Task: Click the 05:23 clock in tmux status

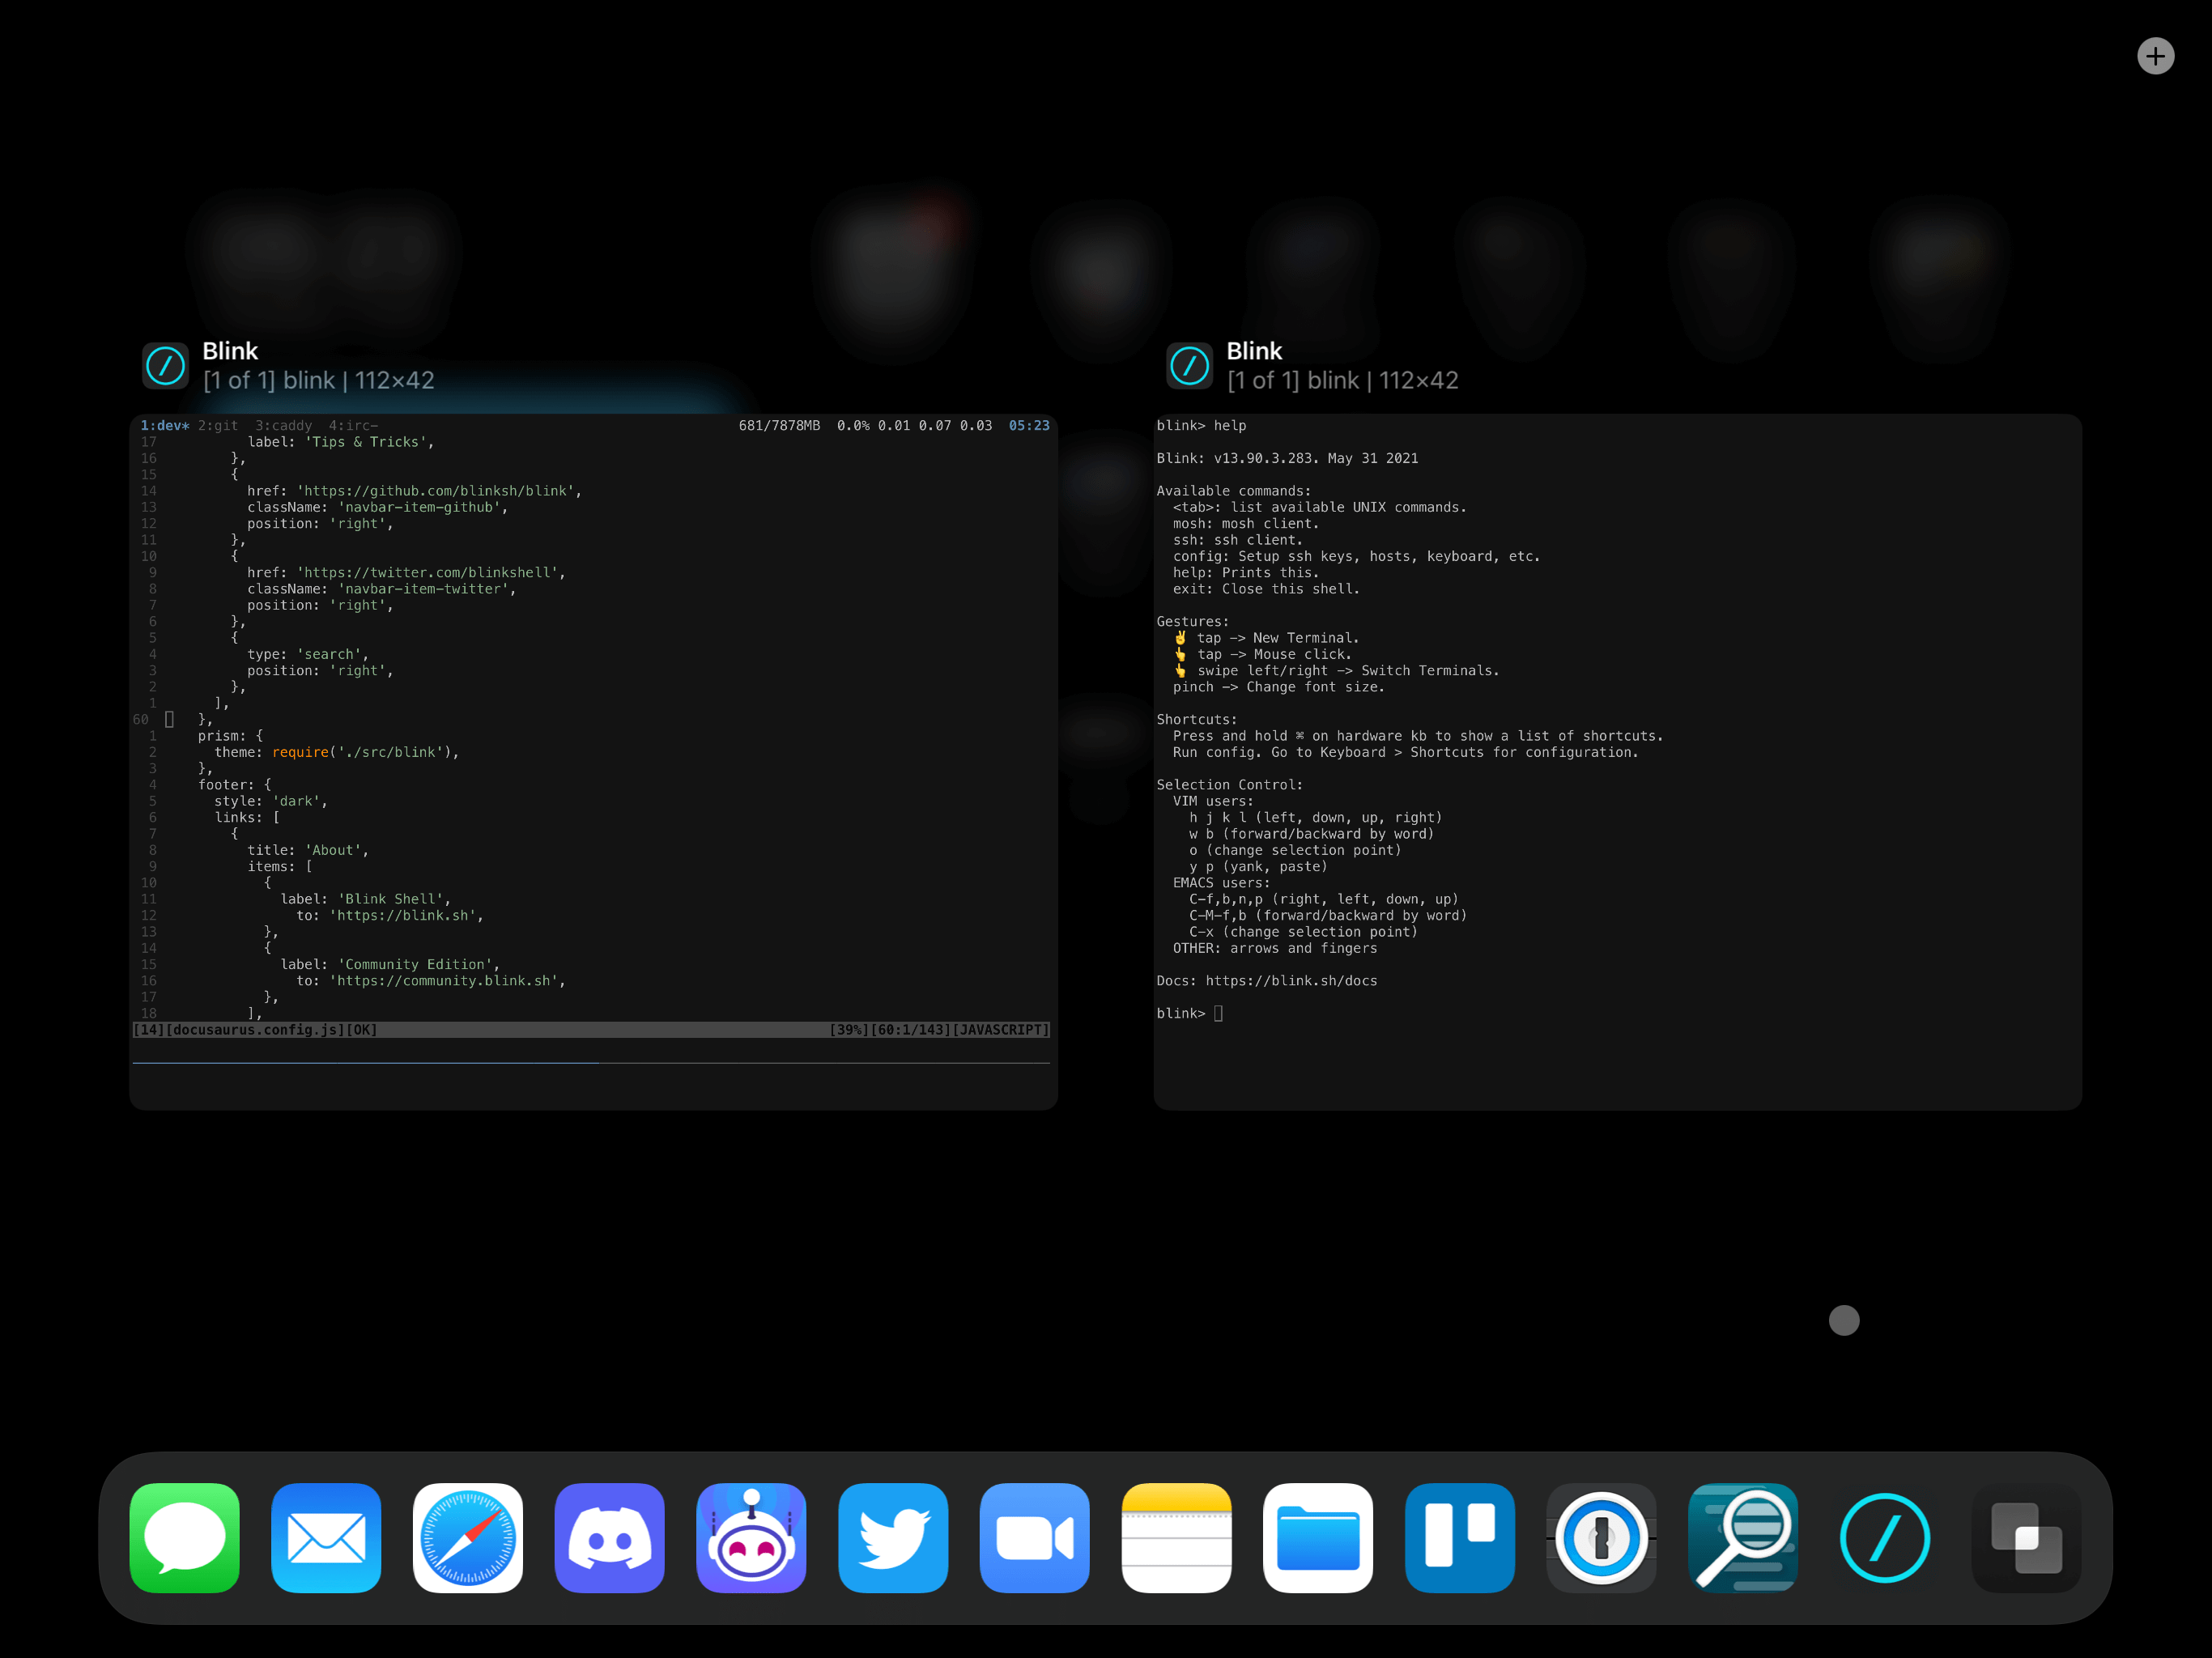Action: coord(1029,425)
